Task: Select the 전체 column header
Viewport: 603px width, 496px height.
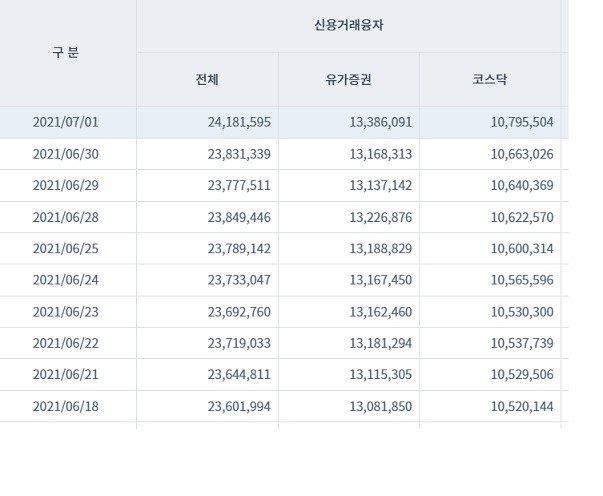Action: click(207, 80)
